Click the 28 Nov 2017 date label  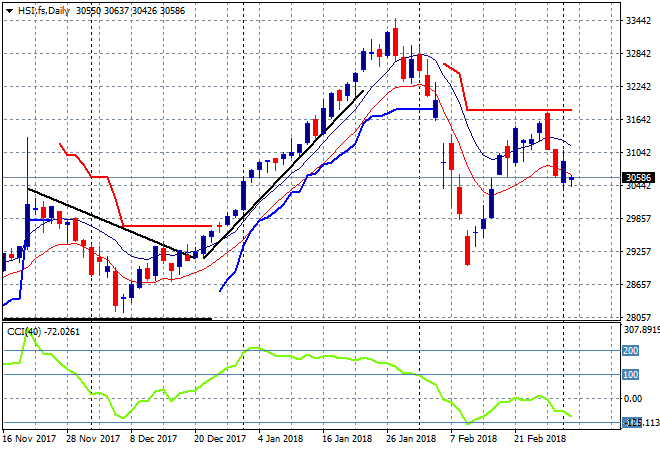(93, 439)
